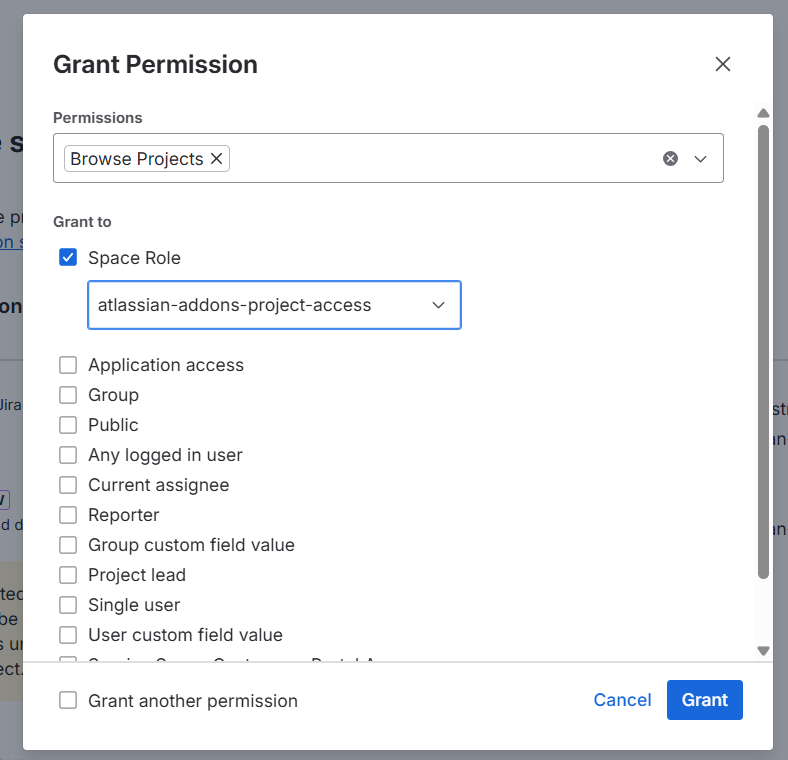Enable the Single user checkbox
The image size is (788, 760).
click(68, 605)
